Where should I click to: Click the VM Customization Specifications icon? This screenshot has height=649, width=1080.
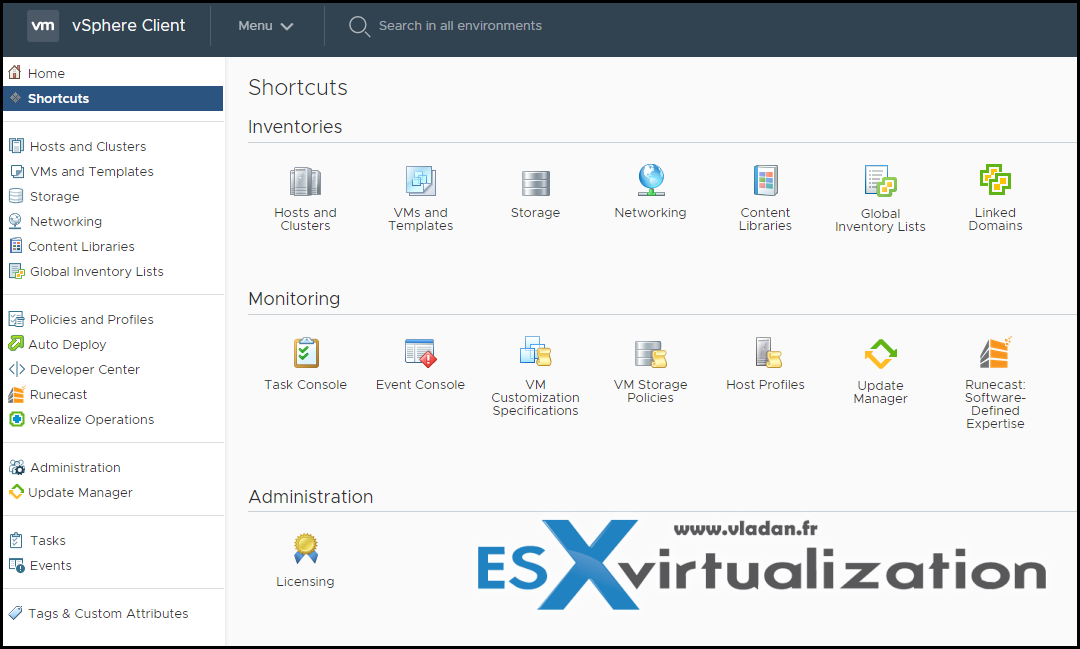[x=535, y=352]
